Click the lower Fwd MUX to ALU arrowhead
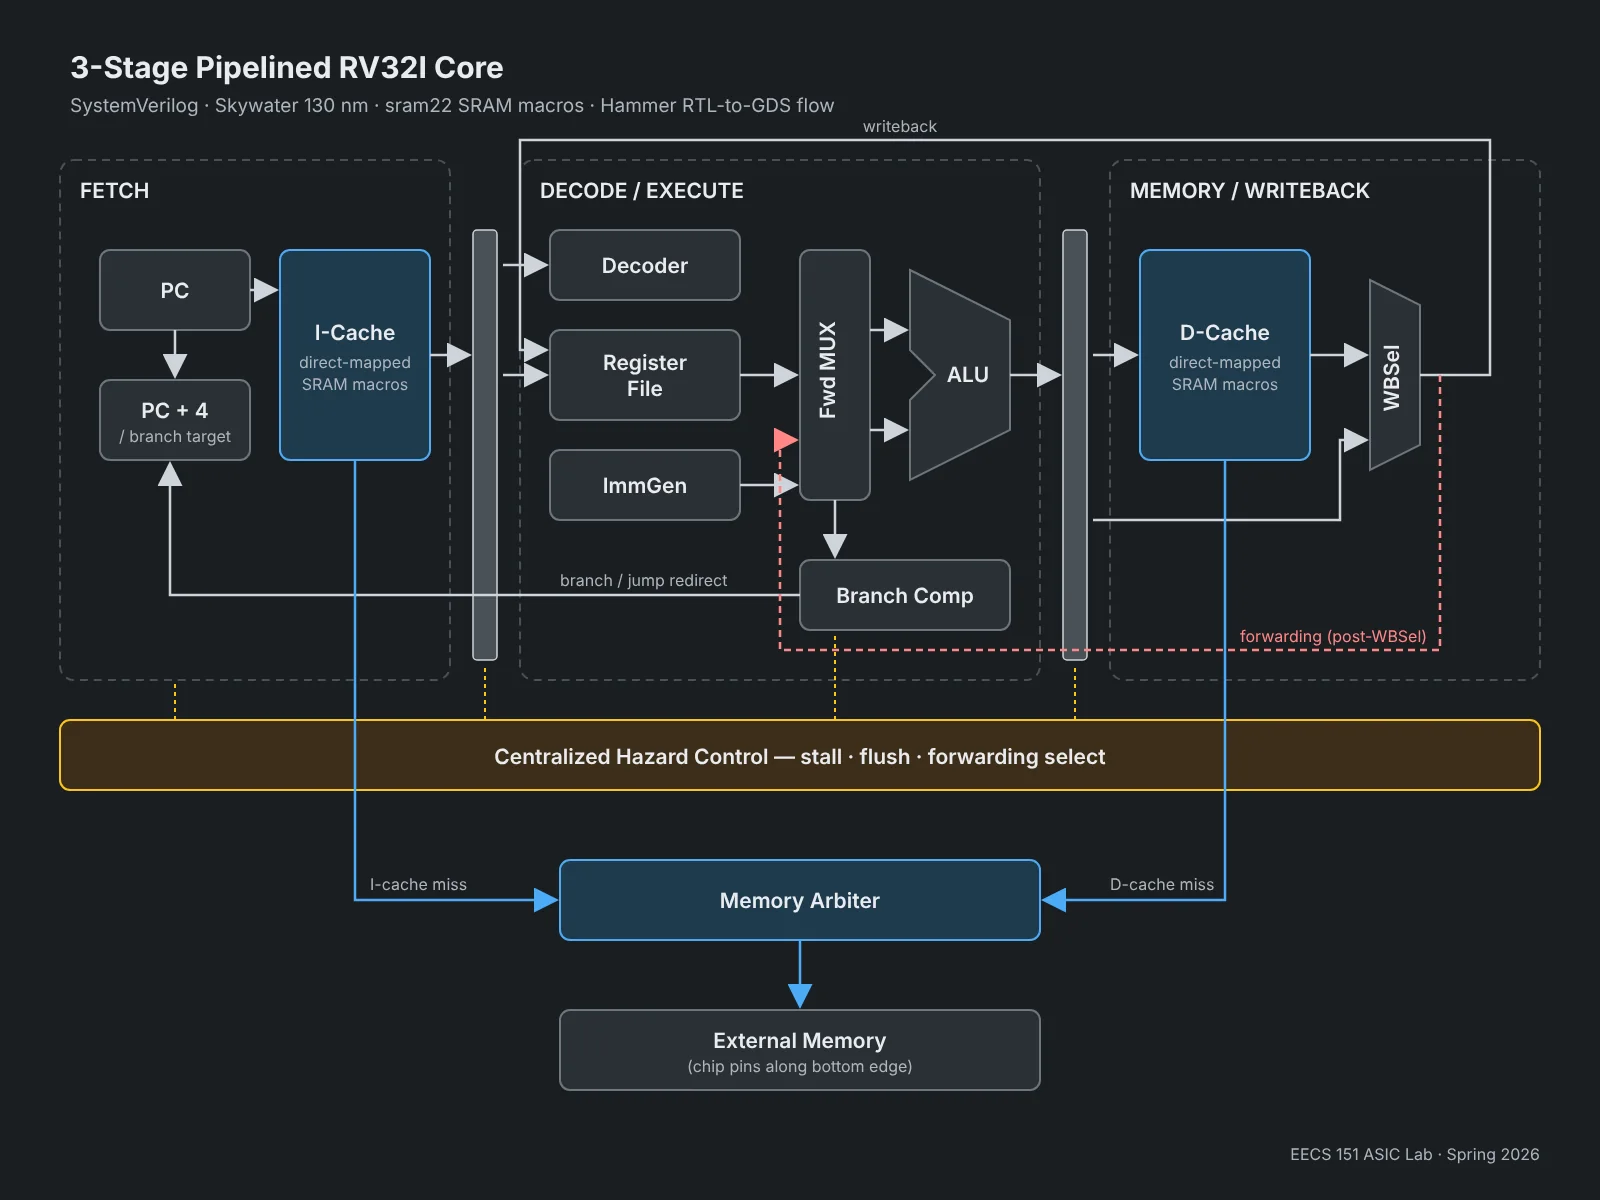 coord(896,430)
